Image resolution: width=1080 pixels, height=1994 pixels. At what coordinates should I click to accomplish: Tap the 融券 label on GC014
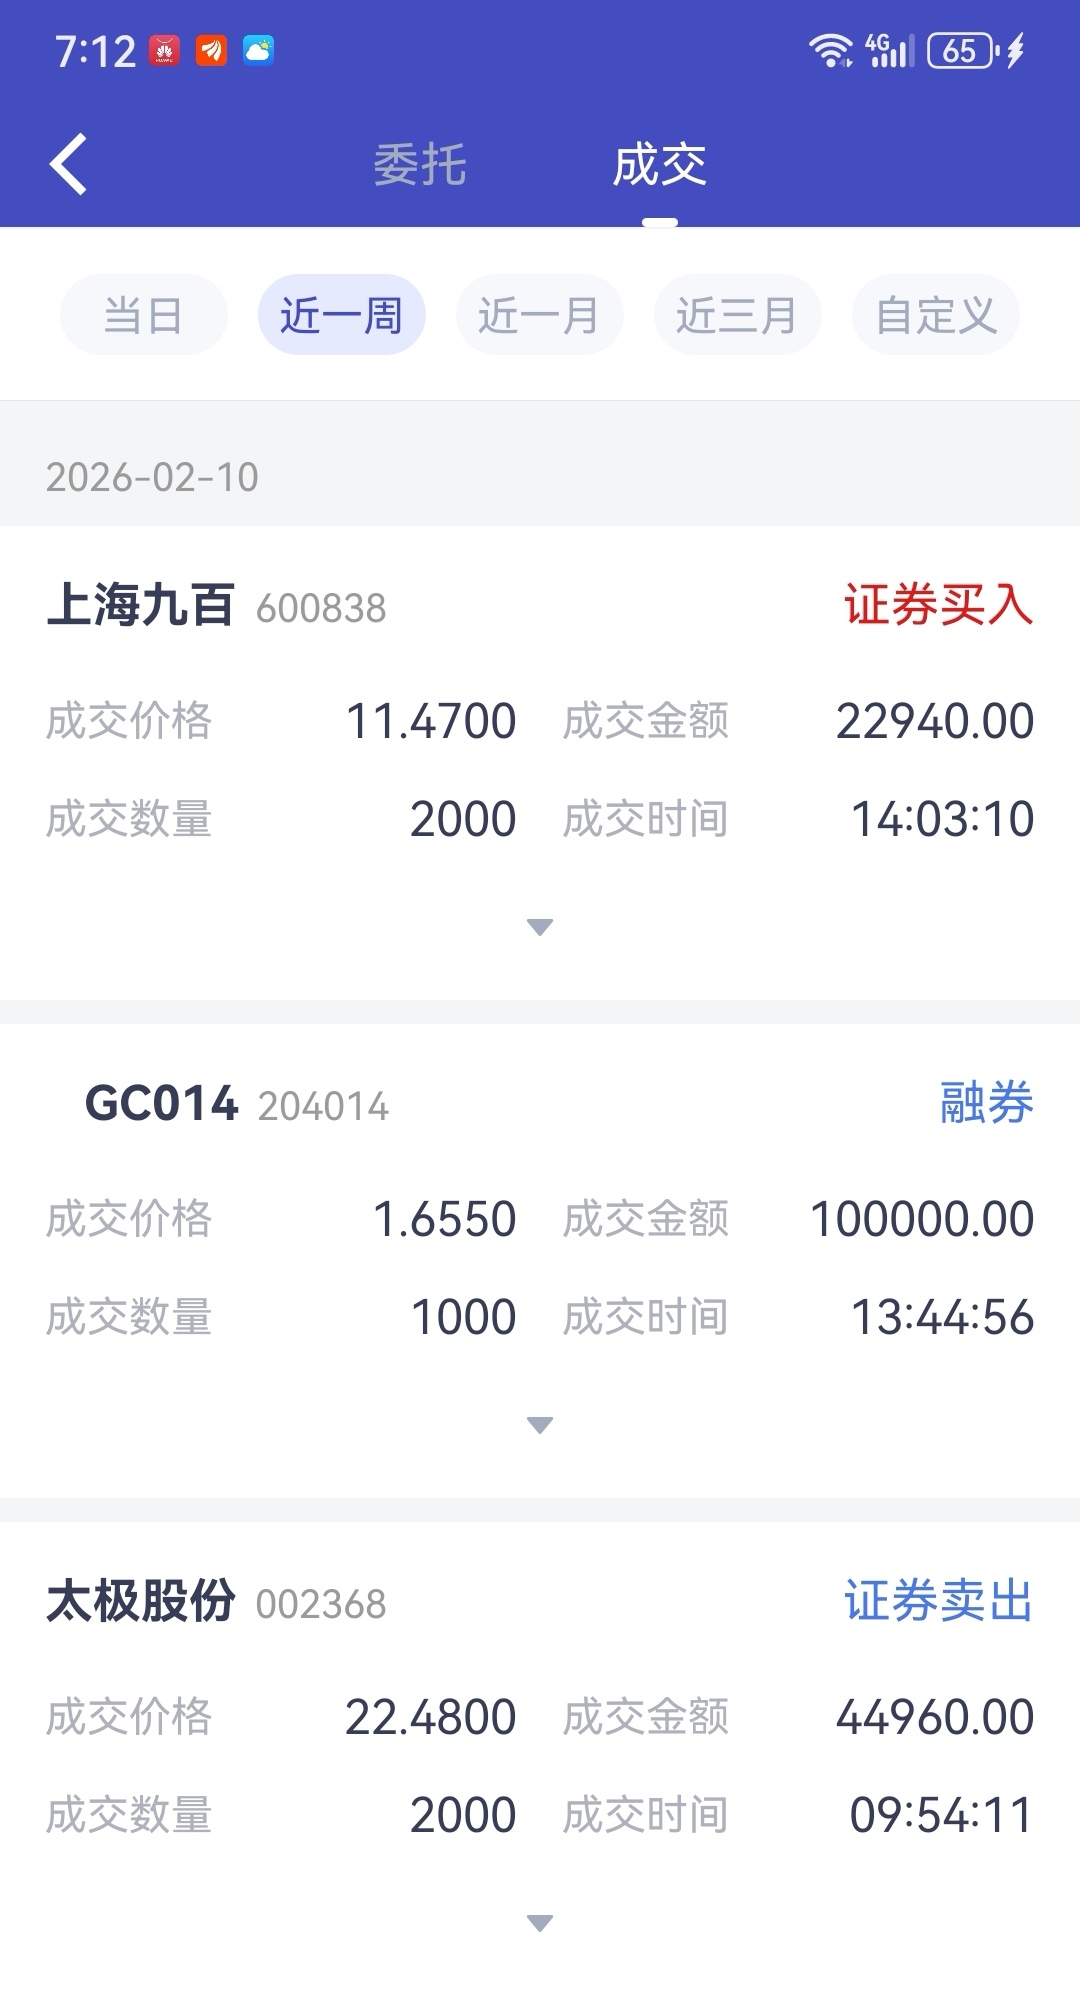click(x=986, y=1103)
